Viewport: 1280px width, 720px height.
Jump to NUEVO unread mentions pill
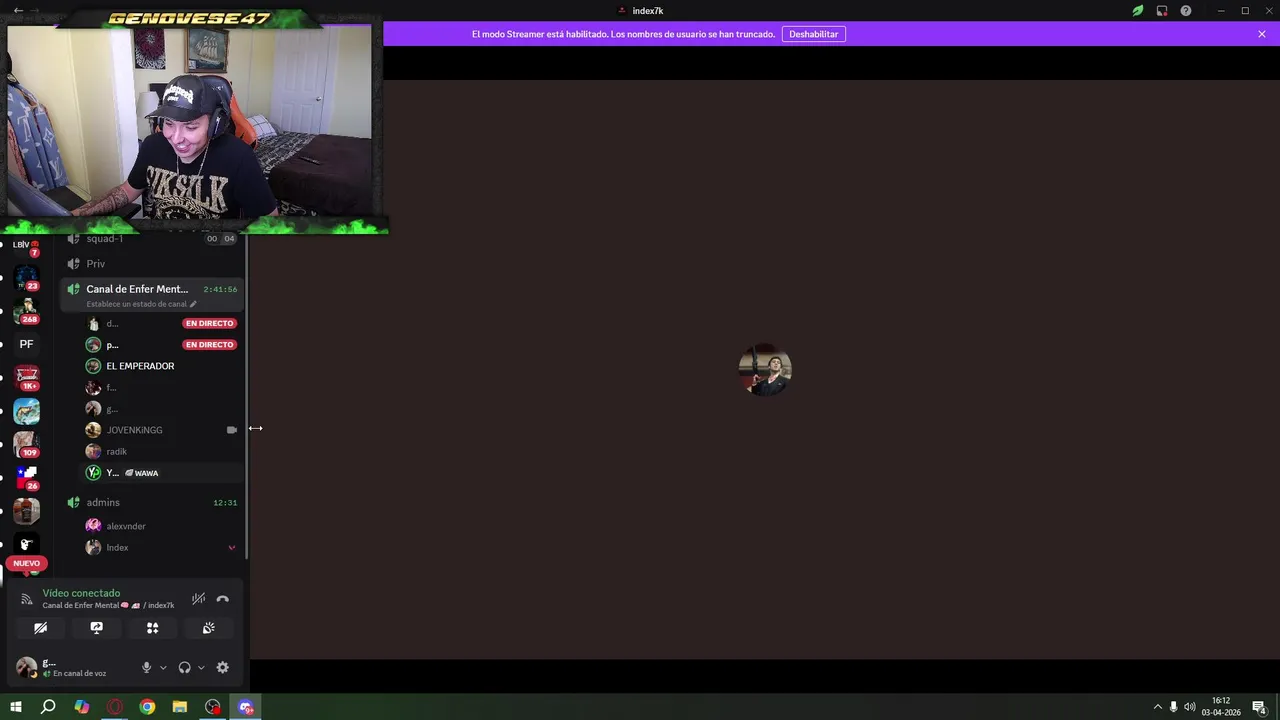tap(26, 563)
